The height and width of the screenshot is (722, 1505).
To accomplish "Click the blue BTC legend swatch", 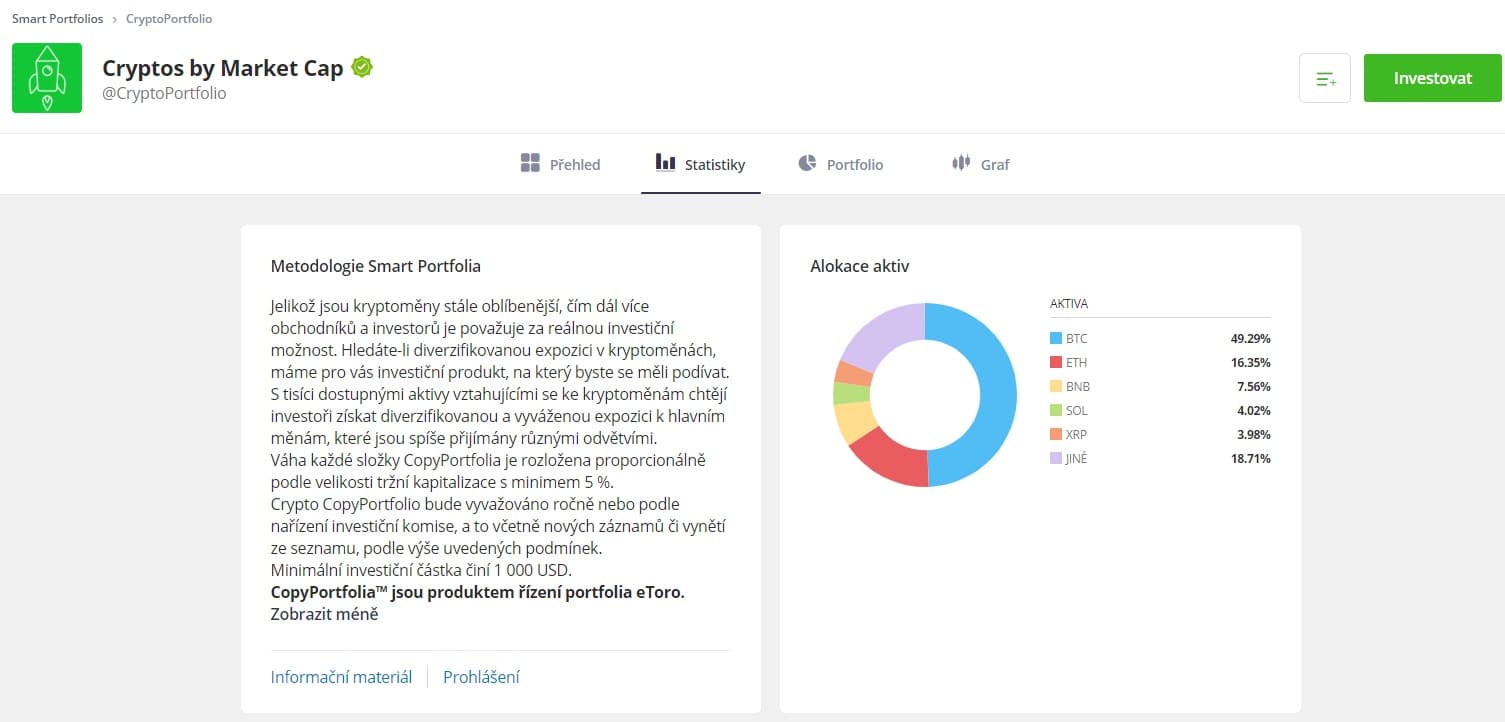I will 1056,339.
